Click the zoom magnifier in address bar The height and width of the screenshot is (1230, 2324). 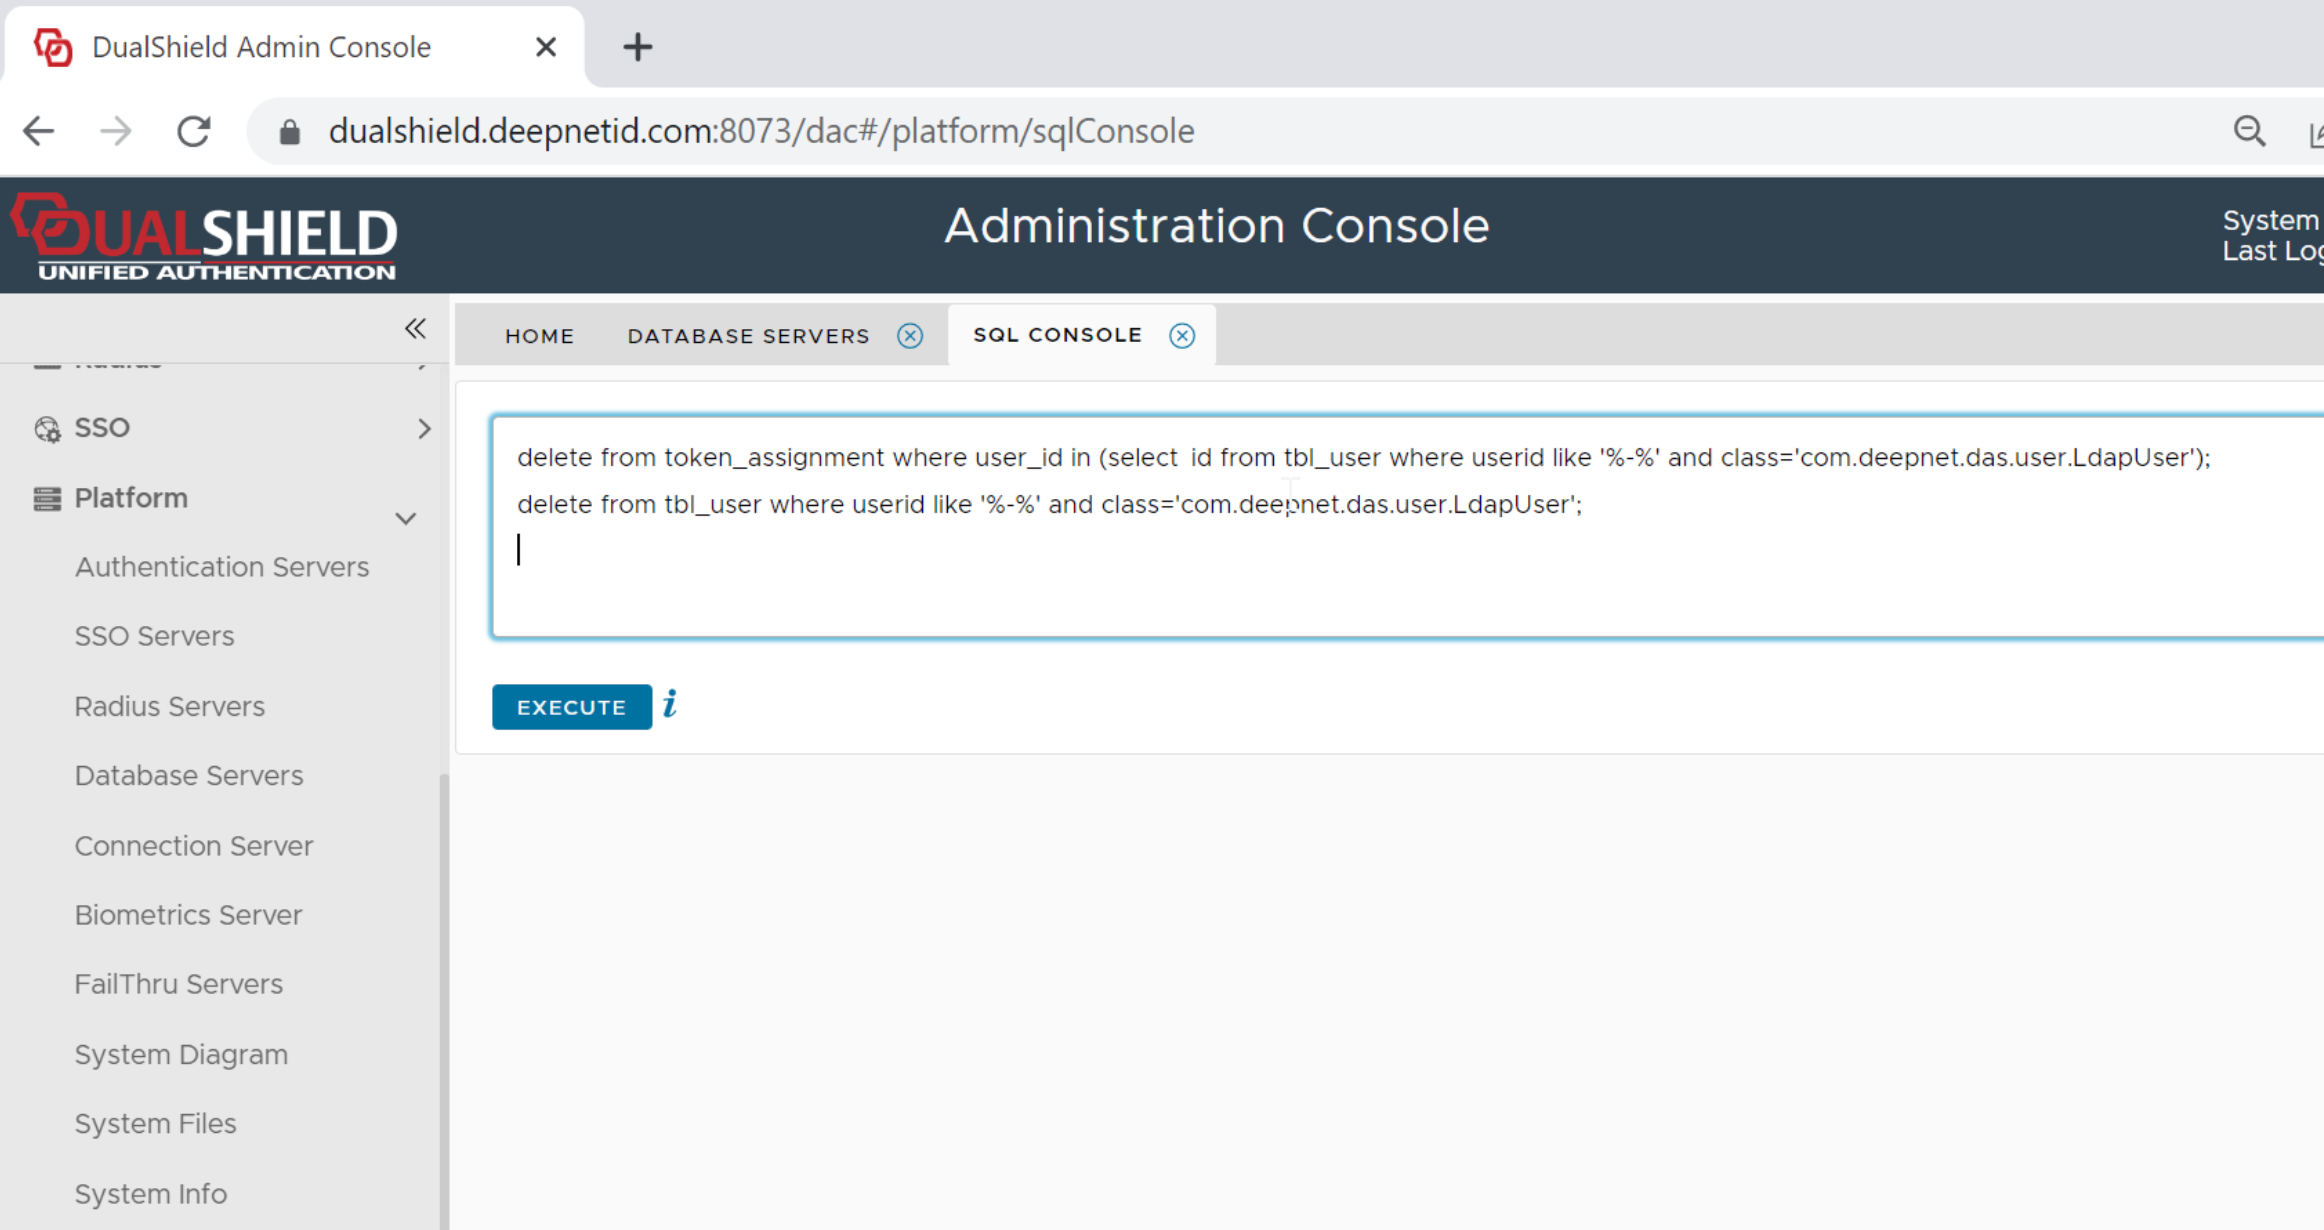tap(2249, 131)
